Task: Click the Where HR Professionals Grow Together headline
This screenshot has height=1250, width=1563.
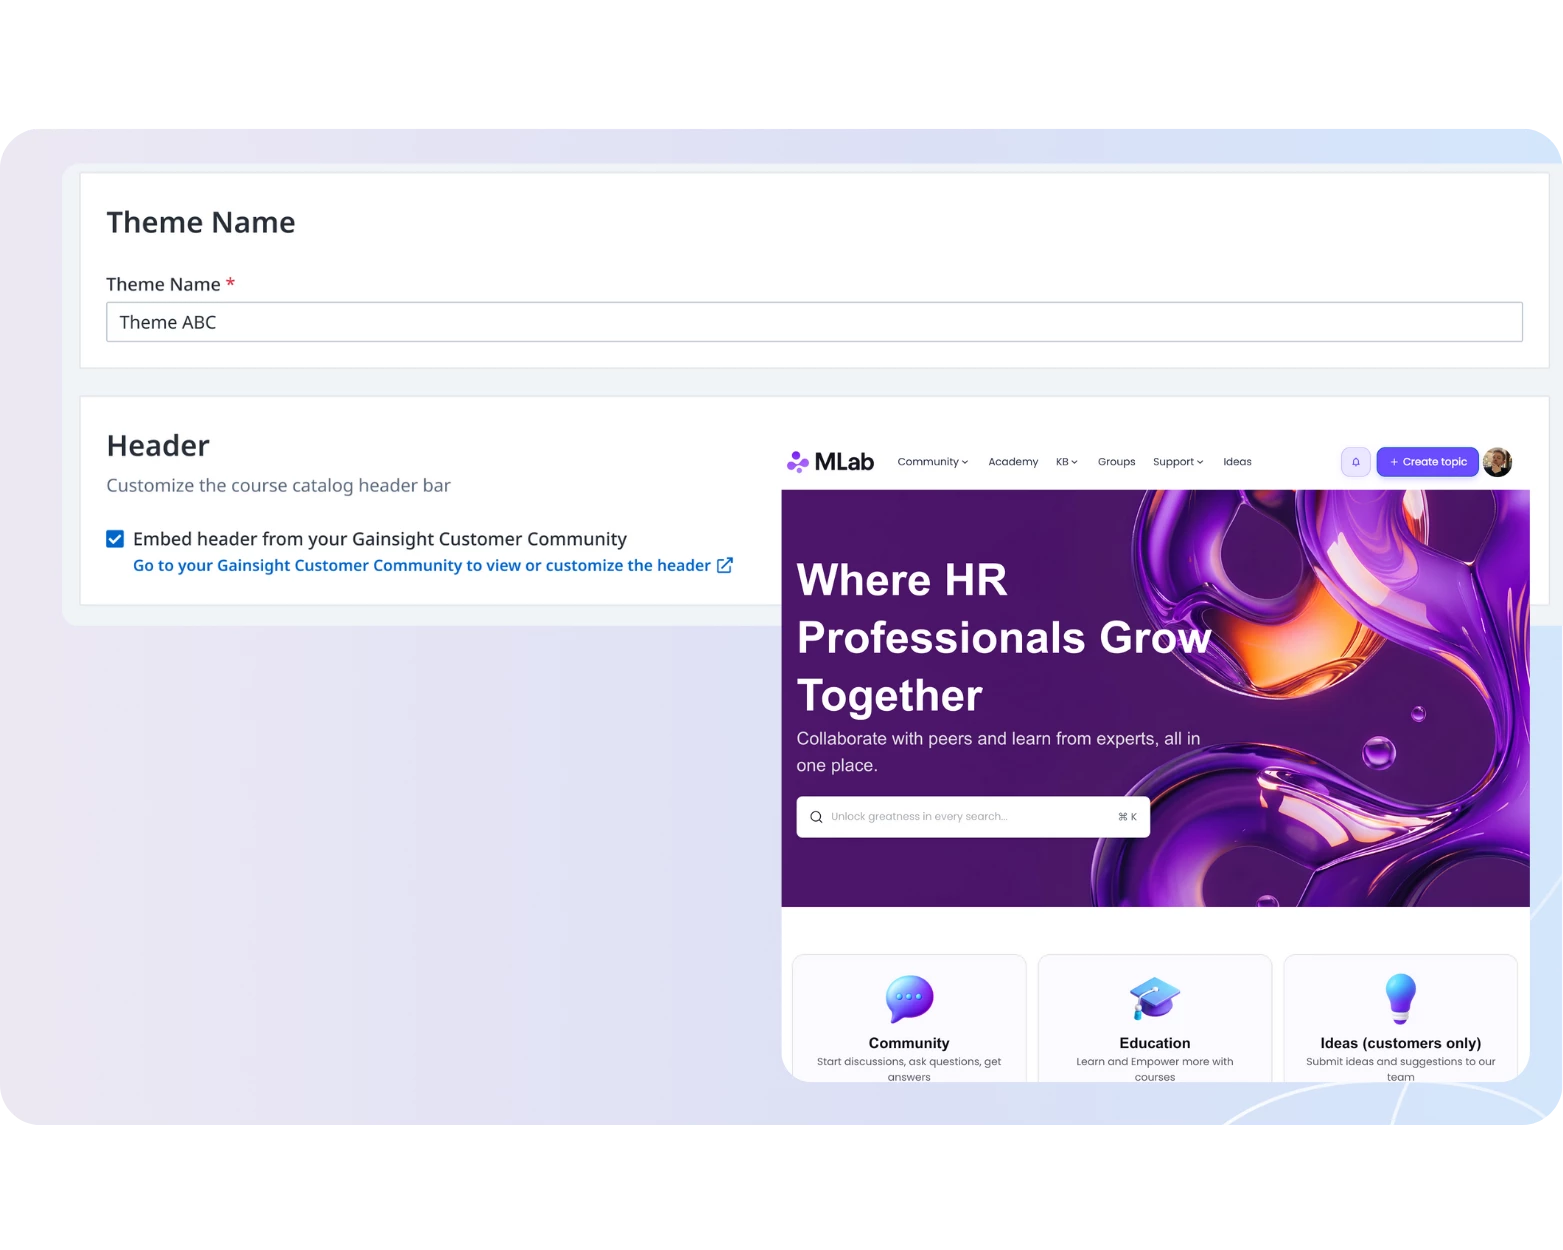Action: (1003, 638)
